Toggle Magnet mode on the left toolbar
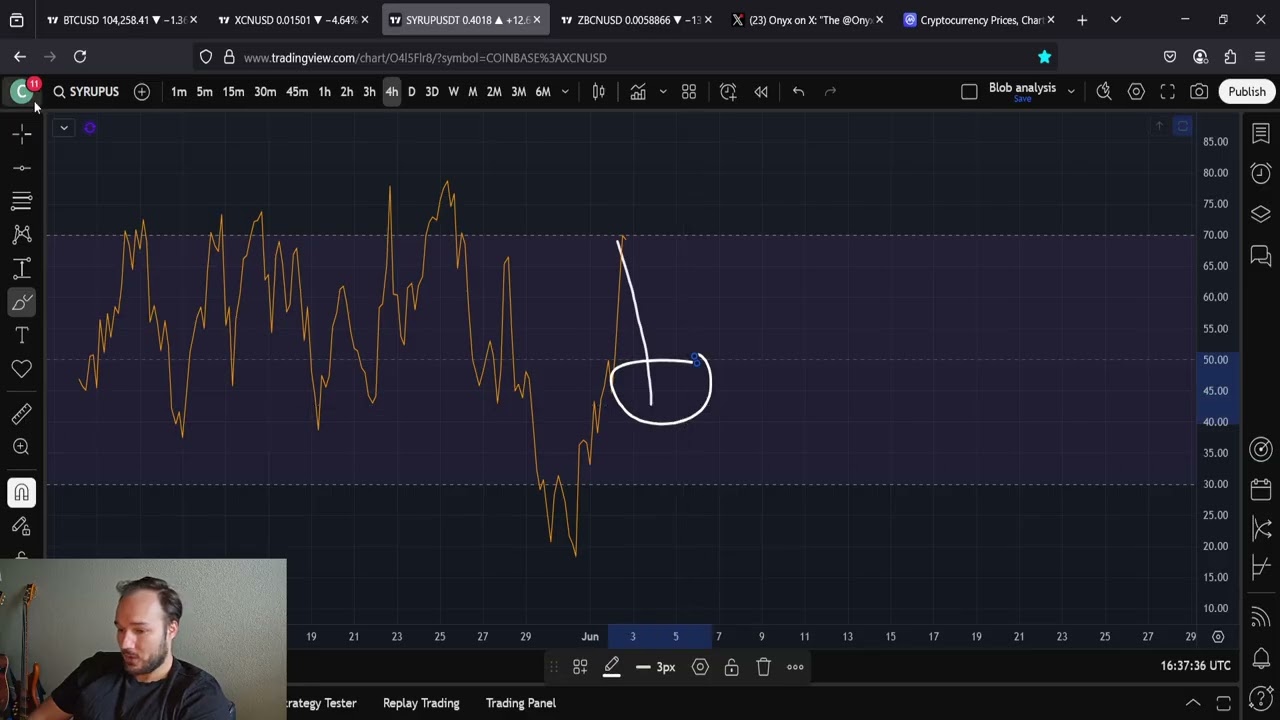This screenshot has height=720, width=1280. (x=22, y=492)
